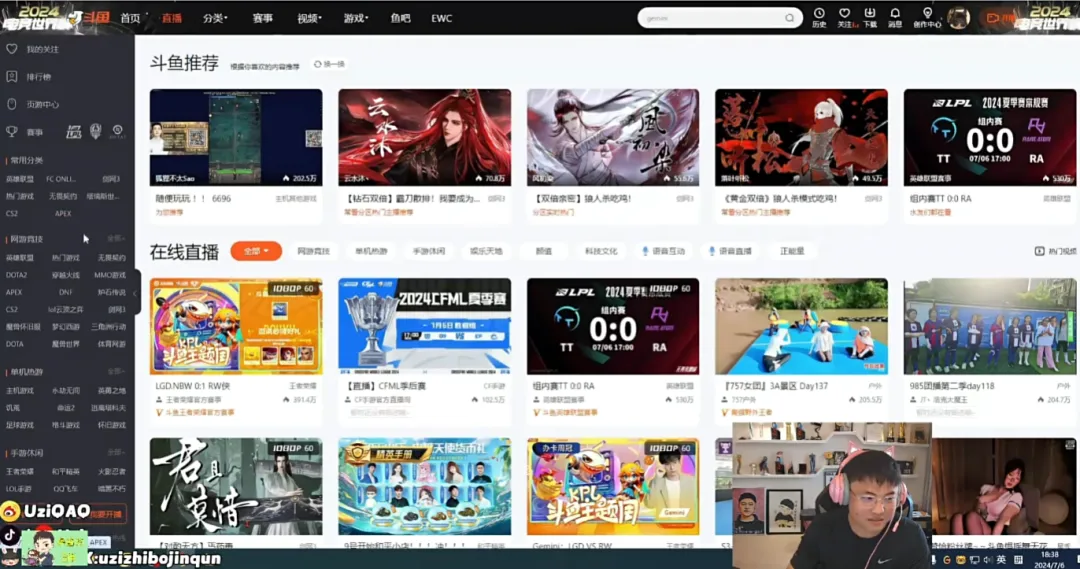Open 《黄金双倍》狼人杀 stream title
The image size is (1080, 569).
tap(780, 198)
